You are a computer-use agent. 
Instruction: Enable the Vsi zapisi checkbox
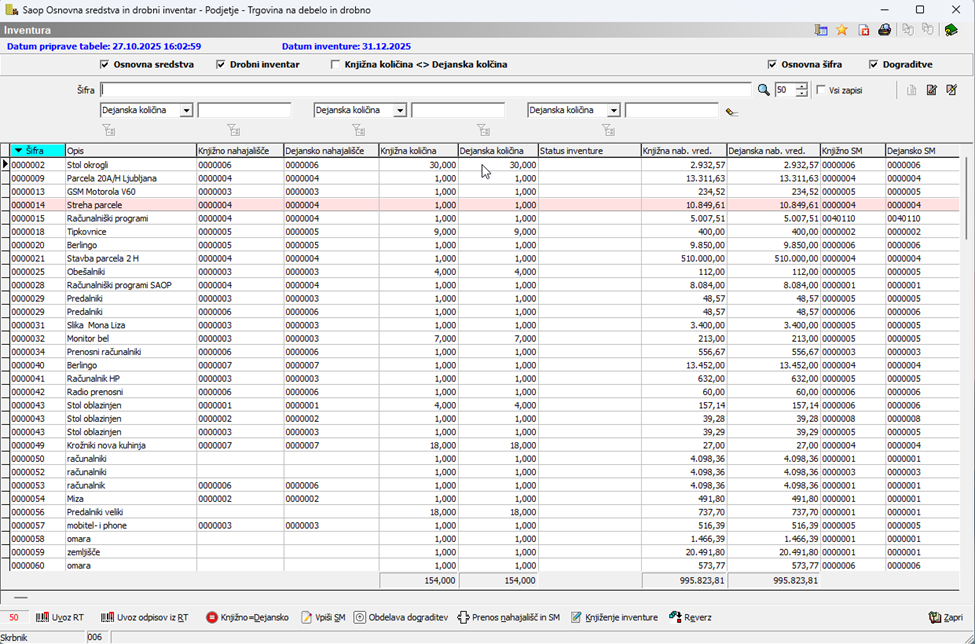coord(821,90)
